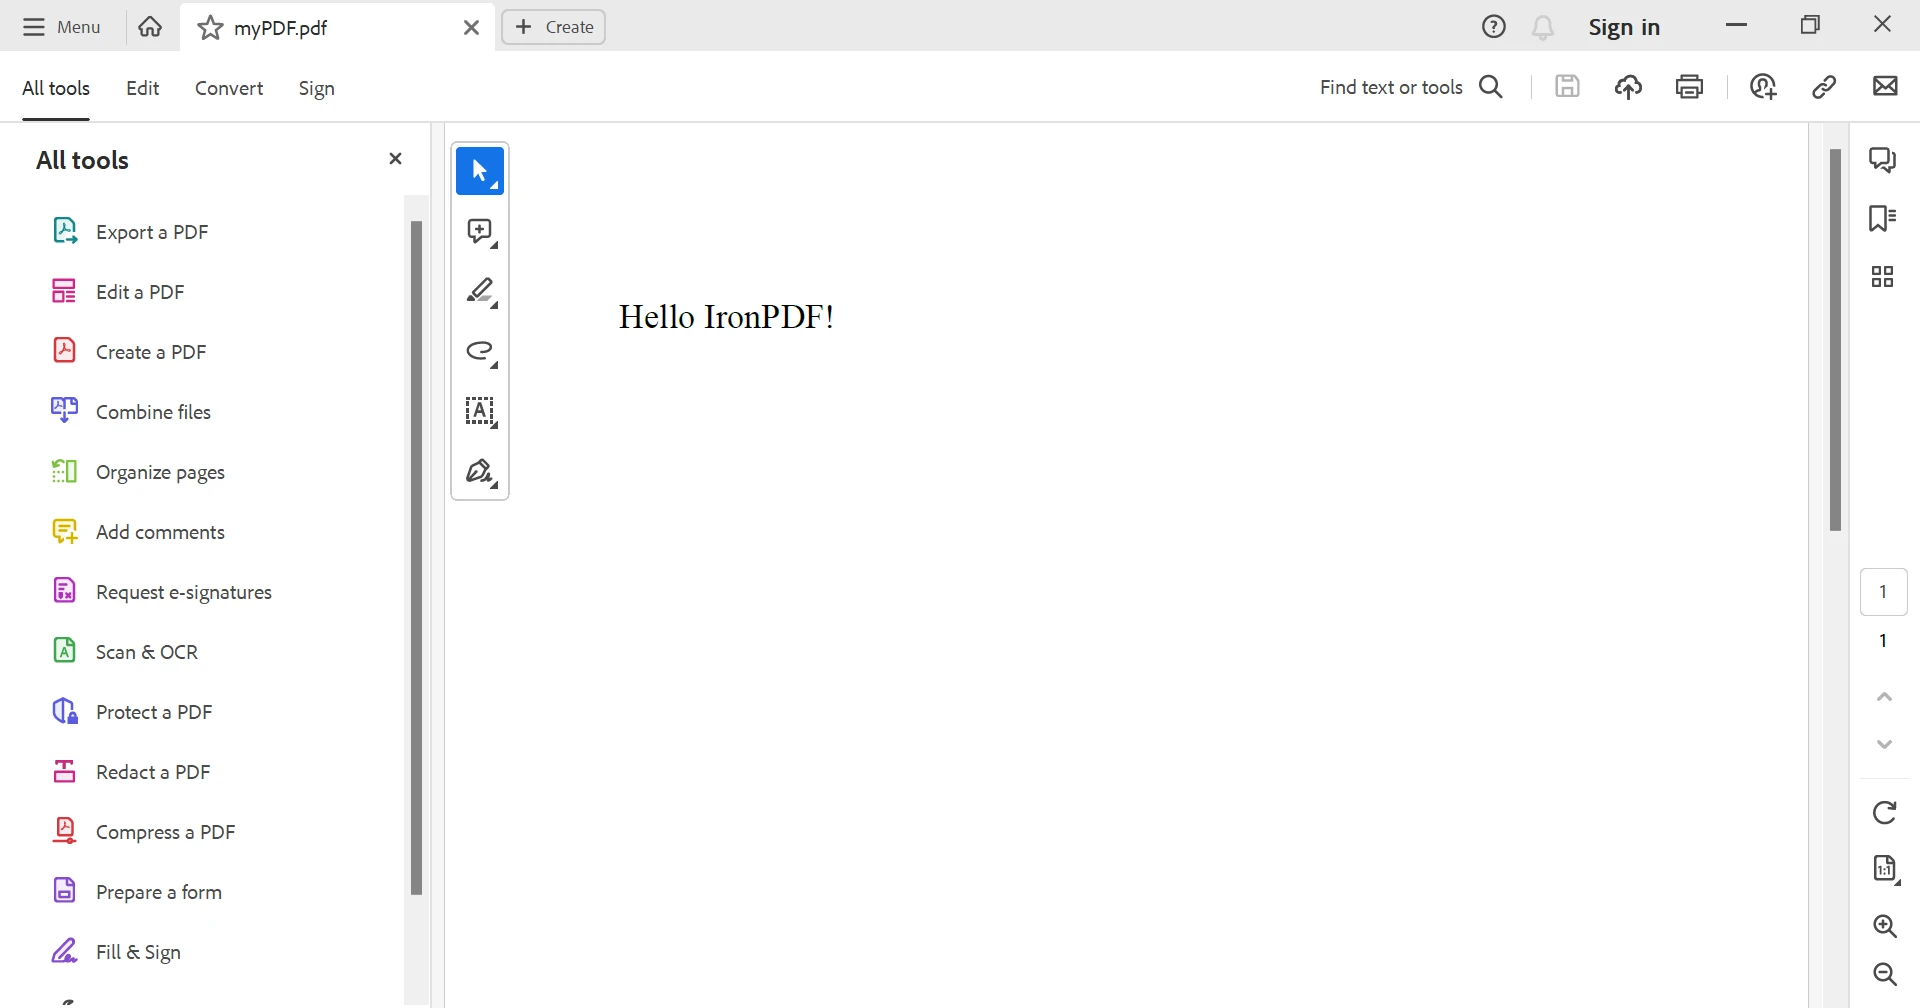Share the file with others icon
Screen dimensions: 1920x1008
click(x=1763, y=87)
